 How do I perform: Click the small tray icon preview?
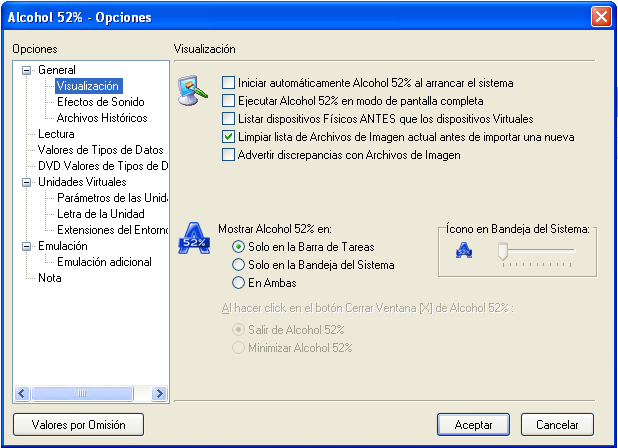pos(464,250)
